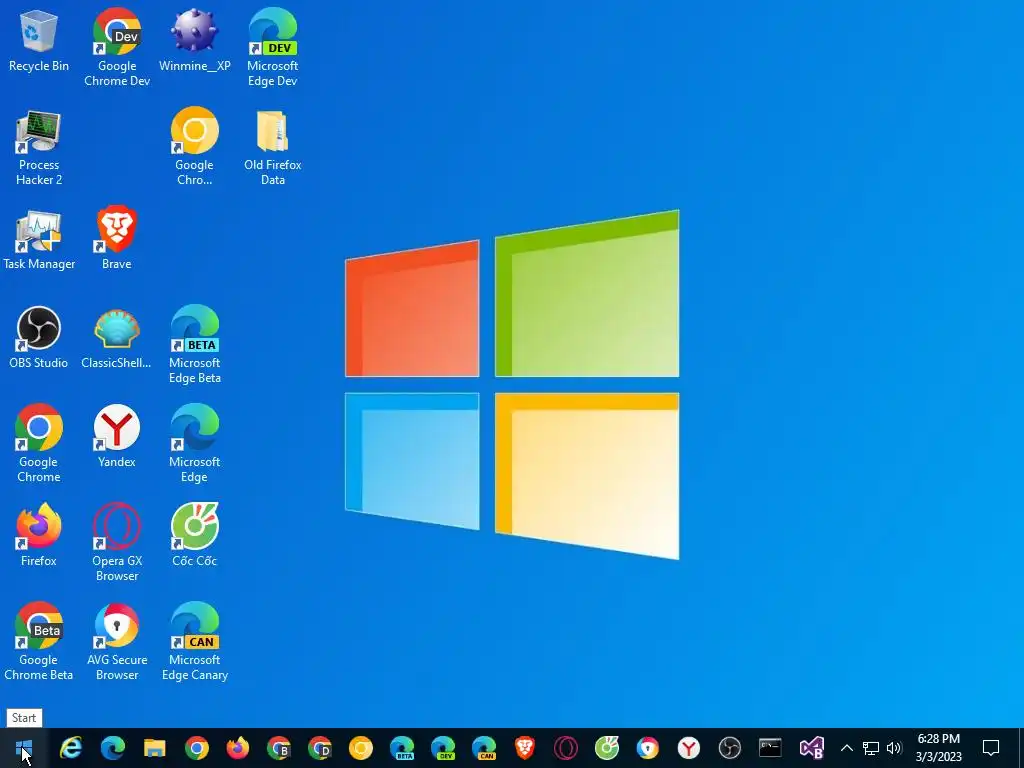Launch OBS Studio from the taskbar
Viewport: 1024px width, 768px height.
coord(729,748)
